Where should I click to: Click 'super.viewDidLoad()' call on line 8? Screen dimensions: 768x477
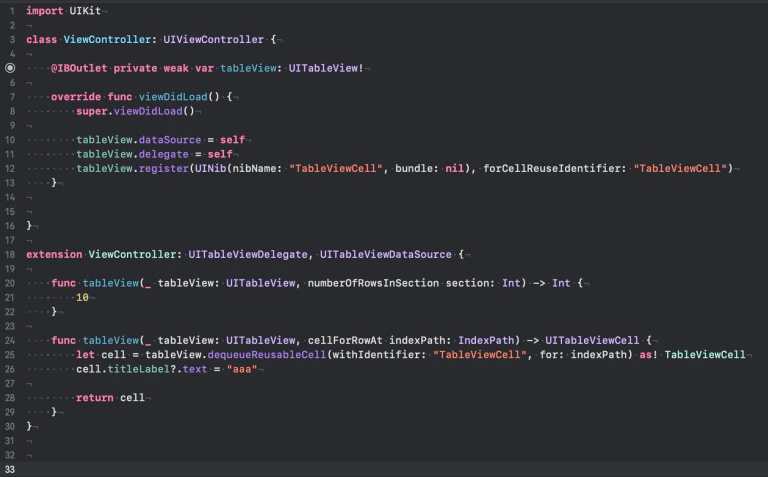(135, 111)
